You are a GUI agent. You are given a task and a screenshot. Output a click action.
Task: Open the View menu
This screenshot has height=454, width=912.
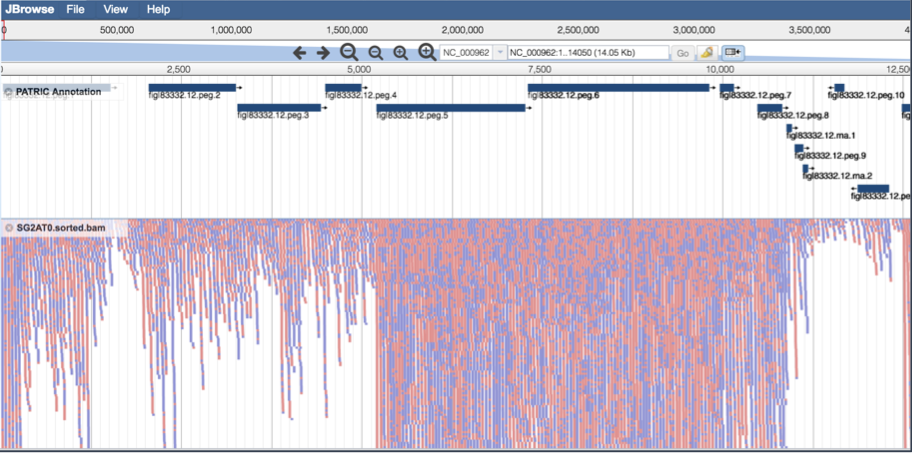pyautogui.click(x=115, y=9)
